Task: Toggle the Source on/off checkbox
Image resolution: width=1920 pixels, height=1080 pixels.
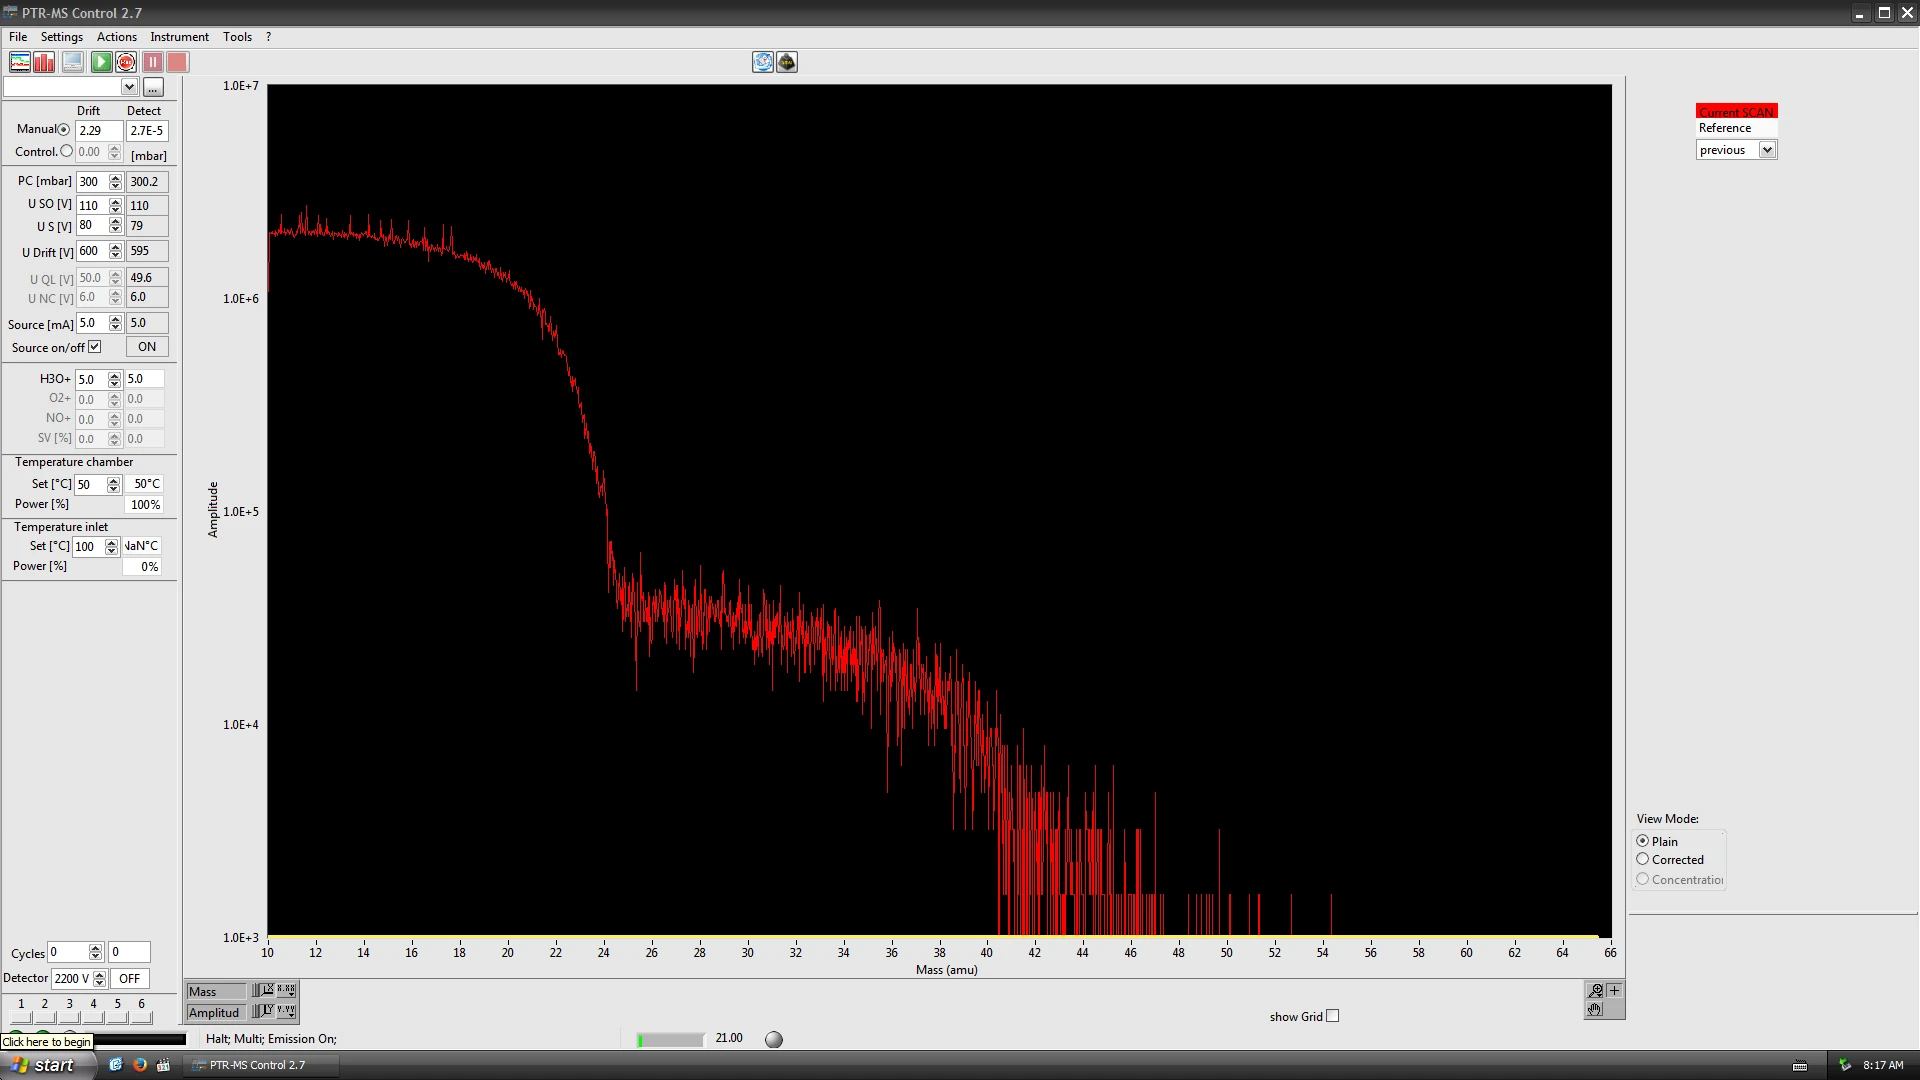Action: [95, 347]
